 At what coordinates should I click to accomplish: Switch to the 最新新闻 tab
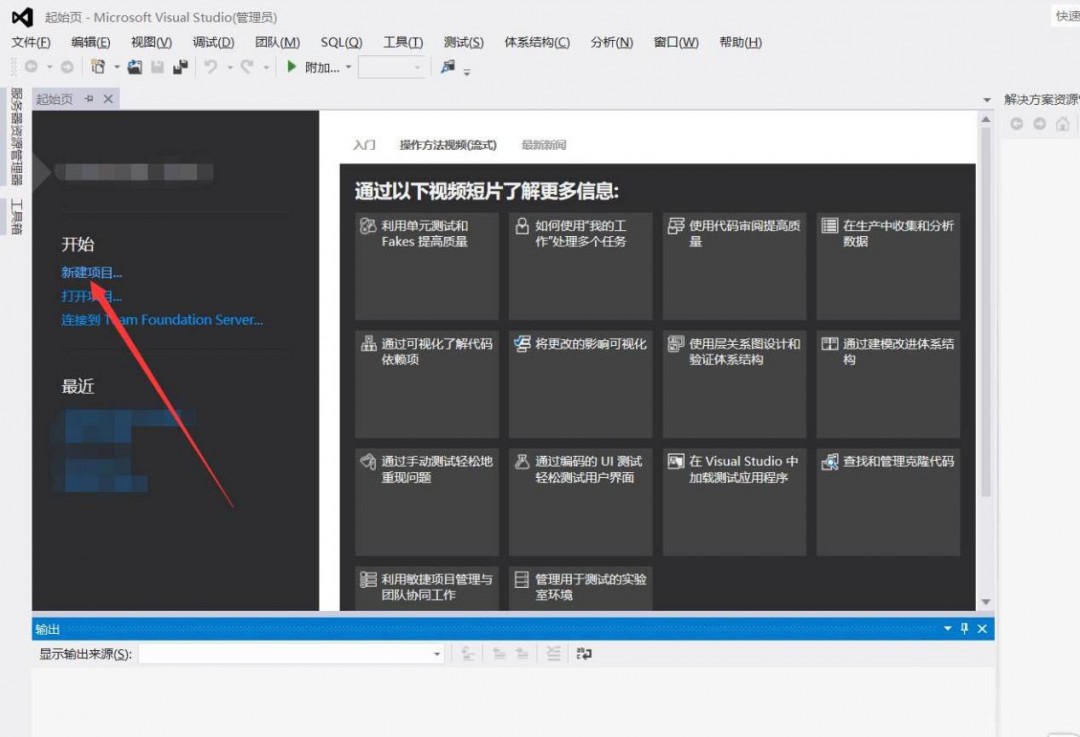coord(545,144)
